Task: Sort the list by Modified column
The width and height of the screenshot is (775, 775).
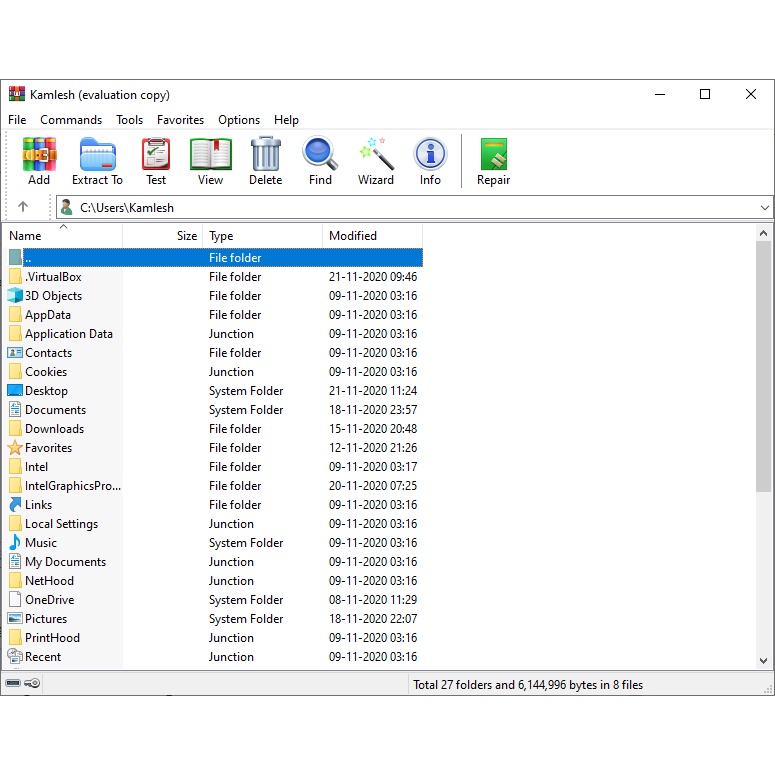Action: (353, 236)
